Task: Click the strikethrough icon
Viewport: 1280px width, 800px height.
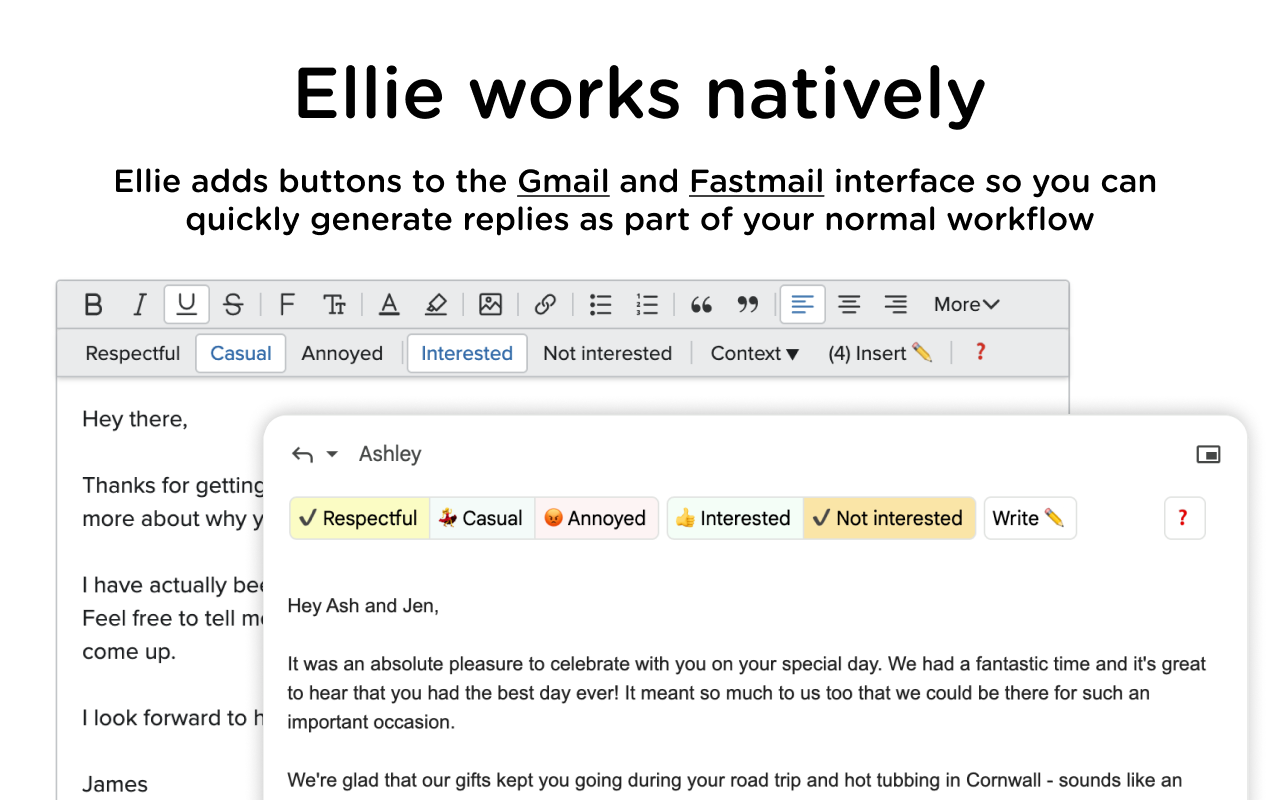Action: (233, 304)
